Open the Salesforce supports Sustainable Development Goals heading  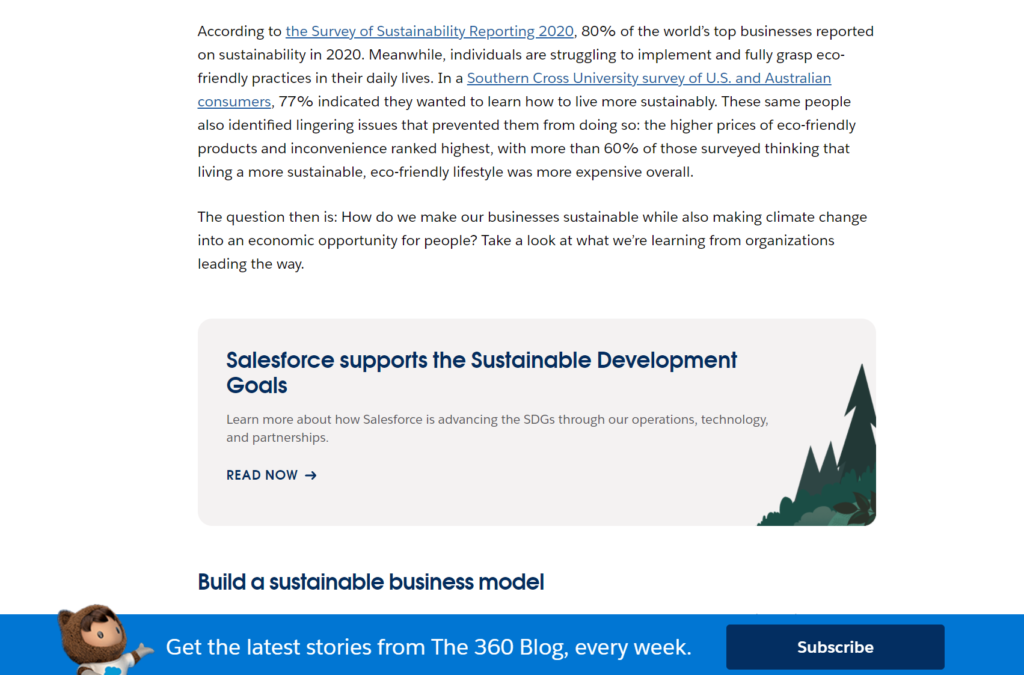[x=481, y=373]
